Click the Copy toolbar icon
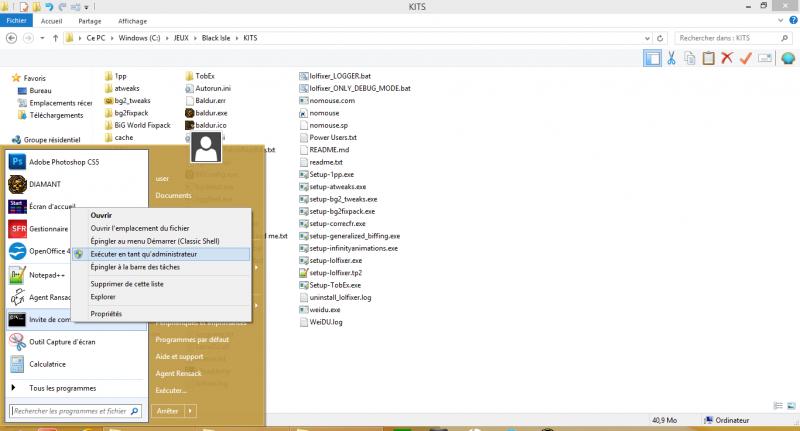Image resolution: width=800 pixels, height=431 pixels. click(x=690, y=58)
